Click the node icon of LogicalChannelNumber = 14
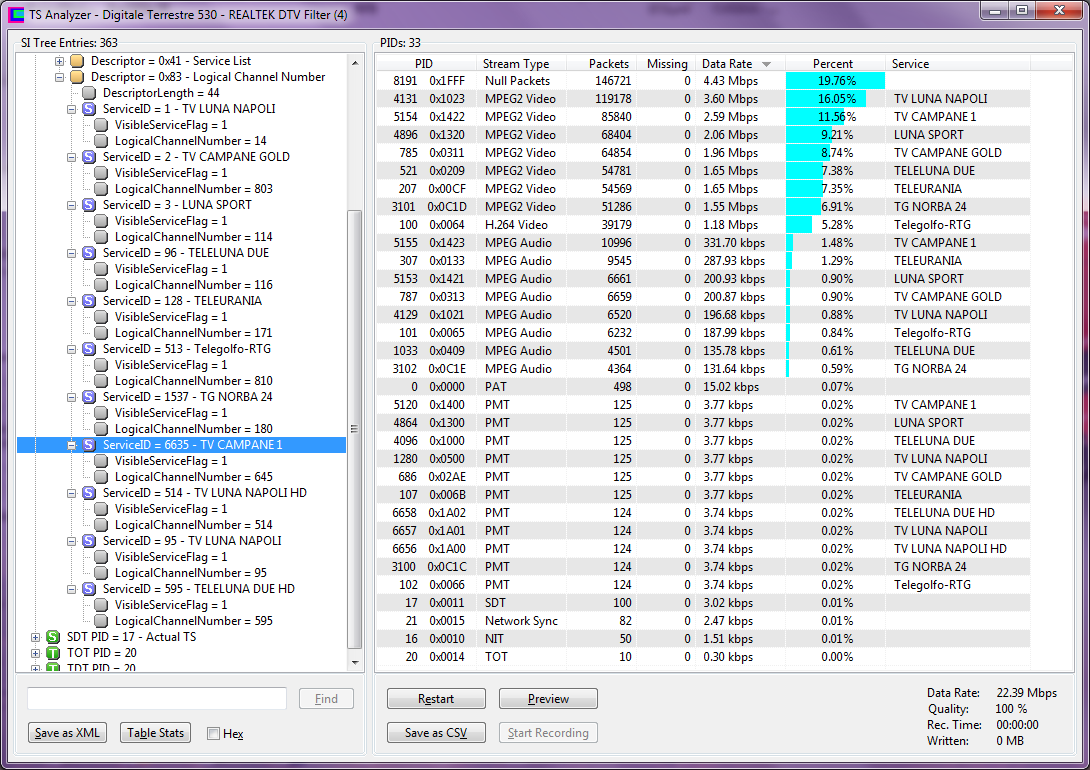The height and width of the screenshot is (770, 1090). (x=101, y=141)
